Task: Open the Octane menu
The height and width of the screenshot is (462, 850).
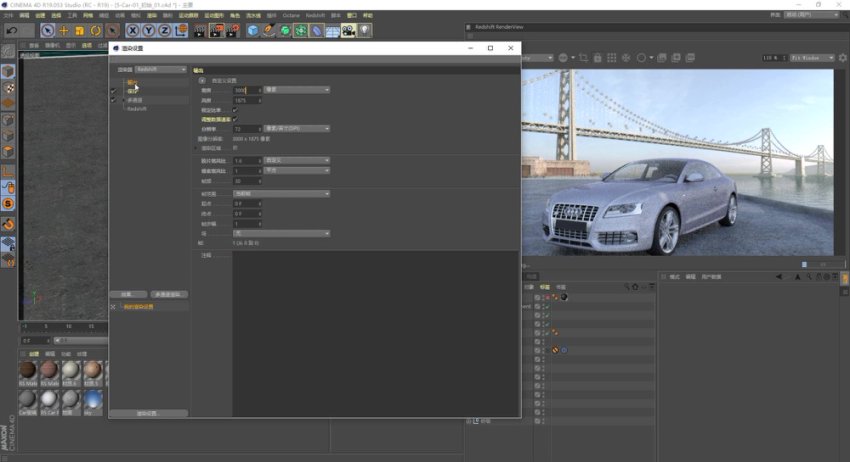Action: (290, 16)
